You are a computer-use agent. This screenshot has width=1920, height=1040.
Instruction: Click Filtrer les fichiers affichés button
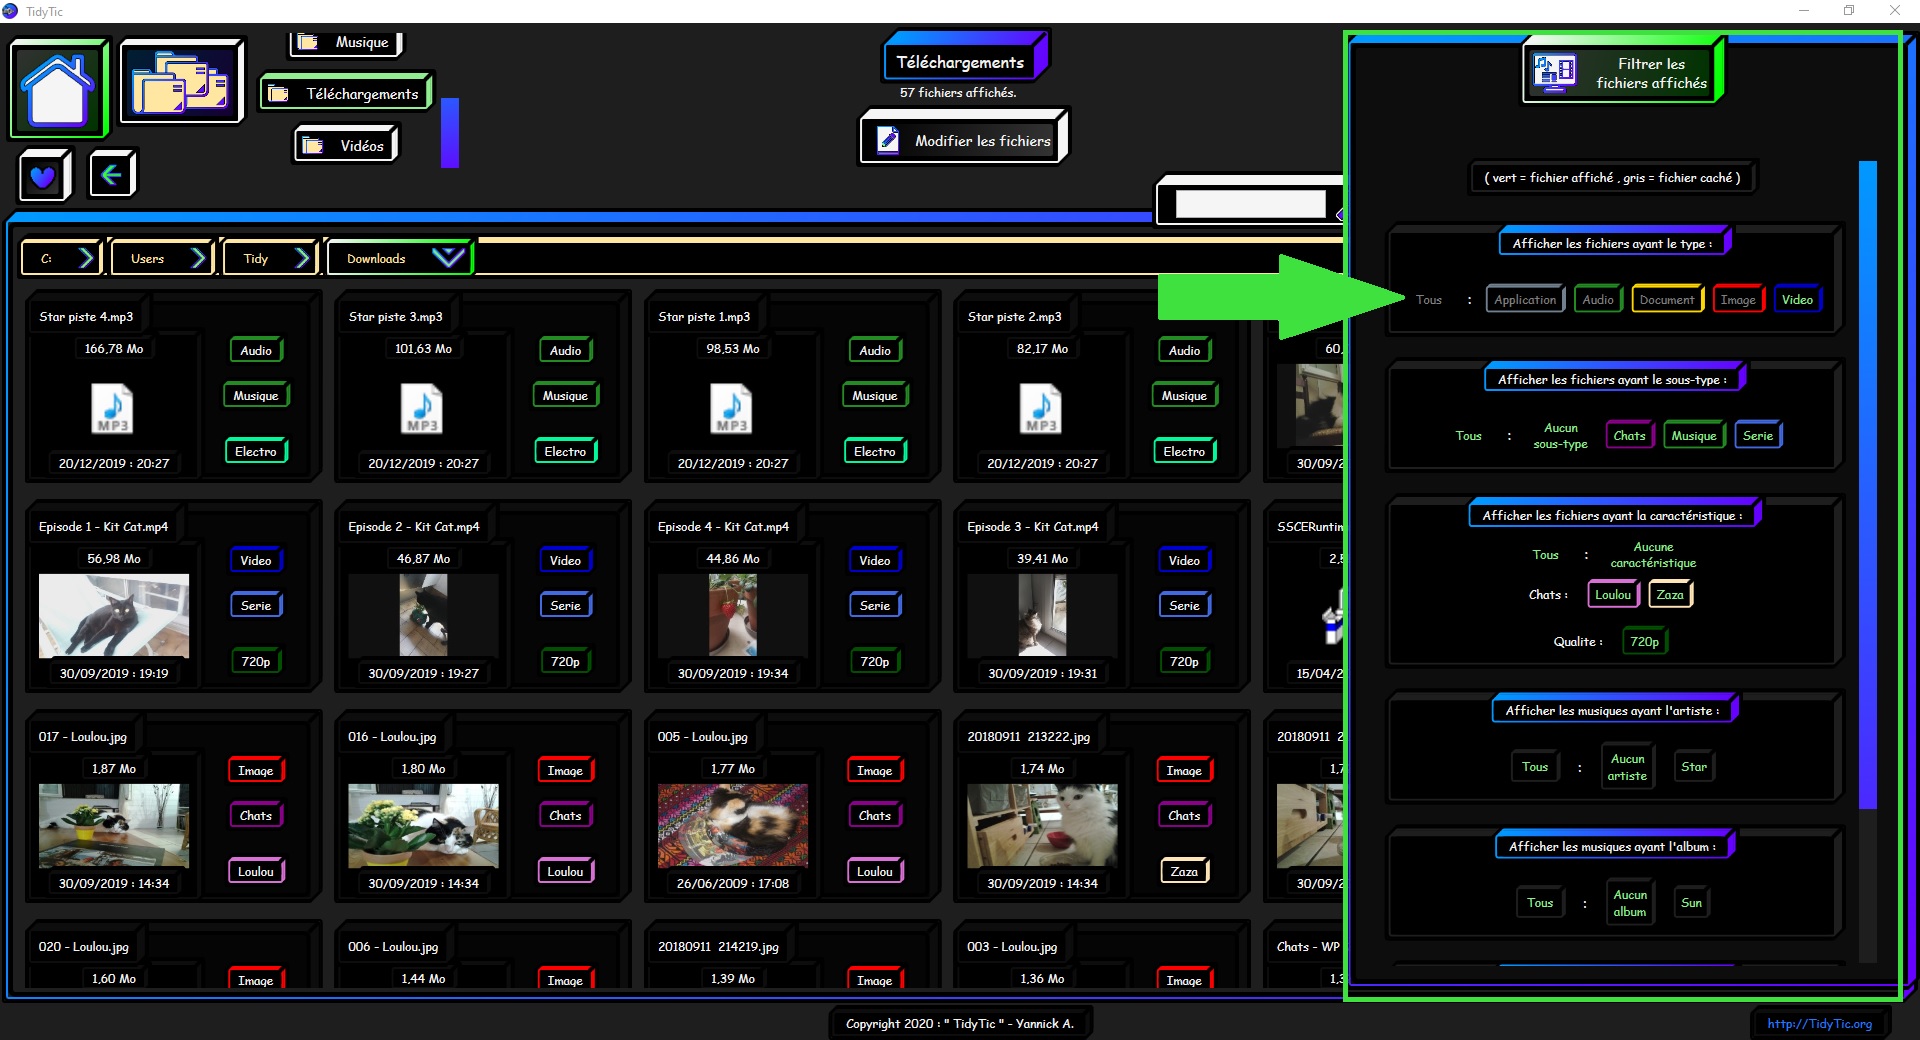click(x=1621, y=72)
